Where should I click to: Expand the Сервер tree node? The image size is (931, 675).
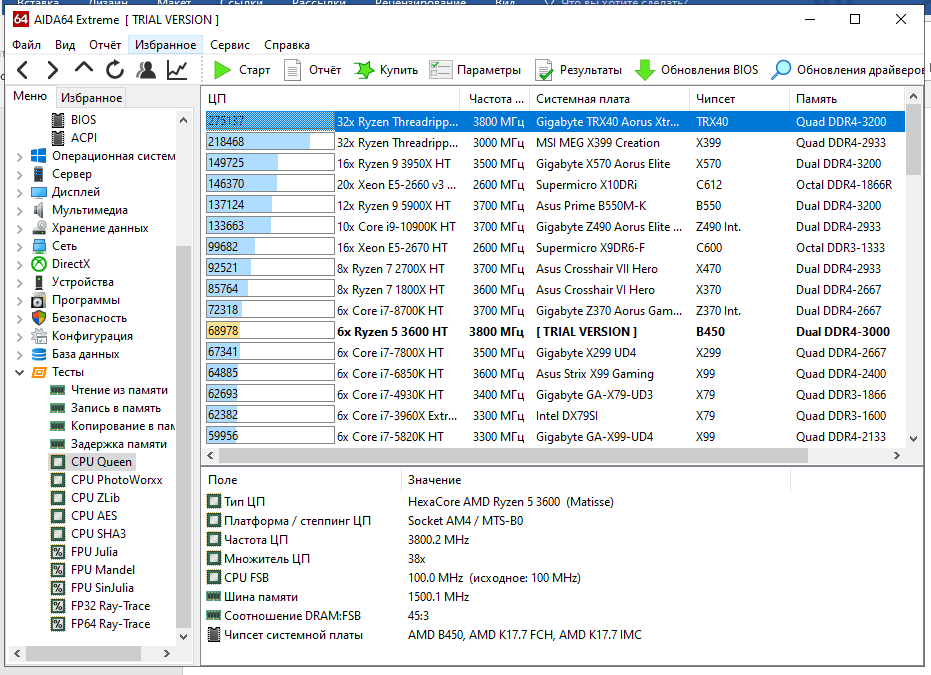pyautogui.click(x=20, y=175)
